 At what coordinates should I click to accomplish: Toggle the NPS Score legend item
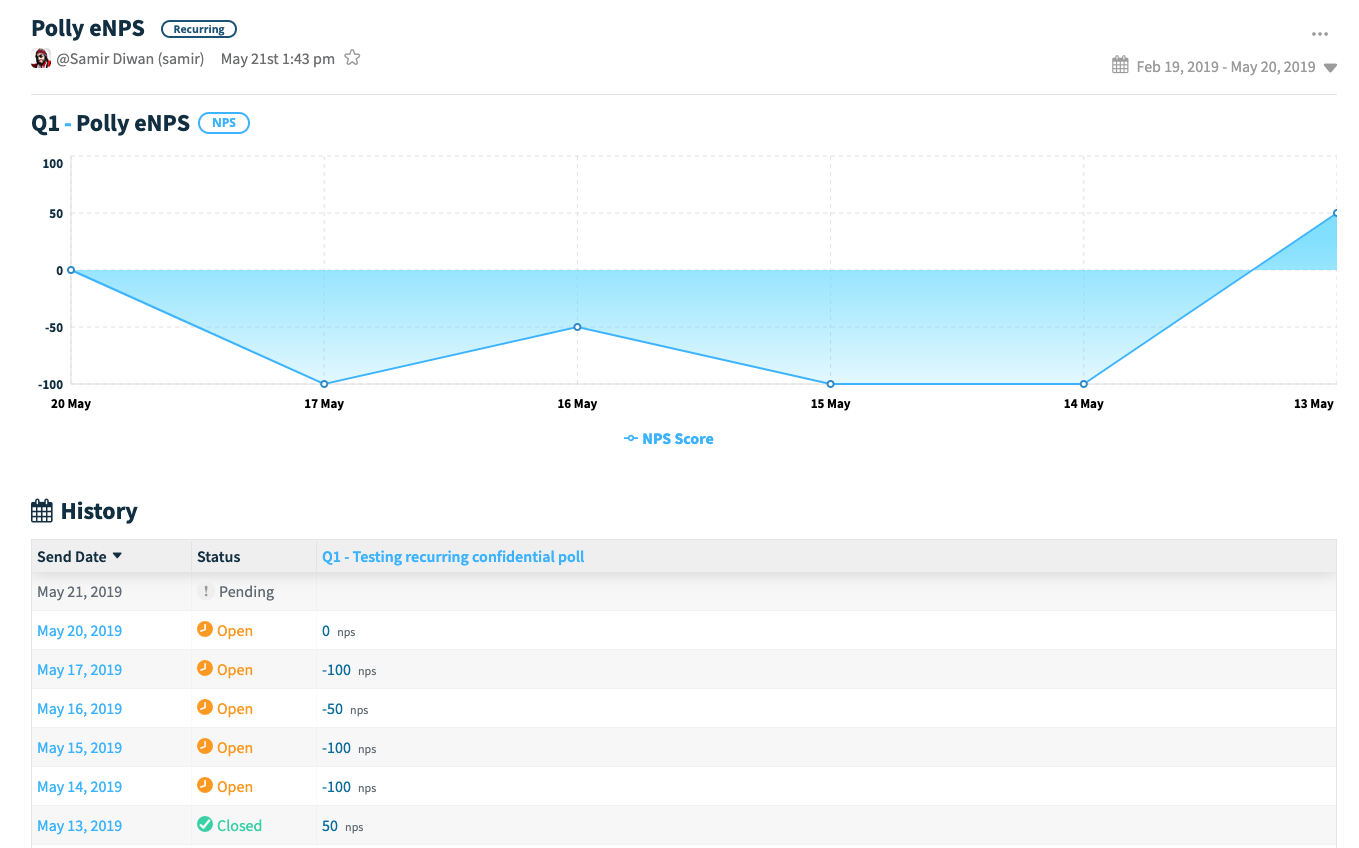669,439
